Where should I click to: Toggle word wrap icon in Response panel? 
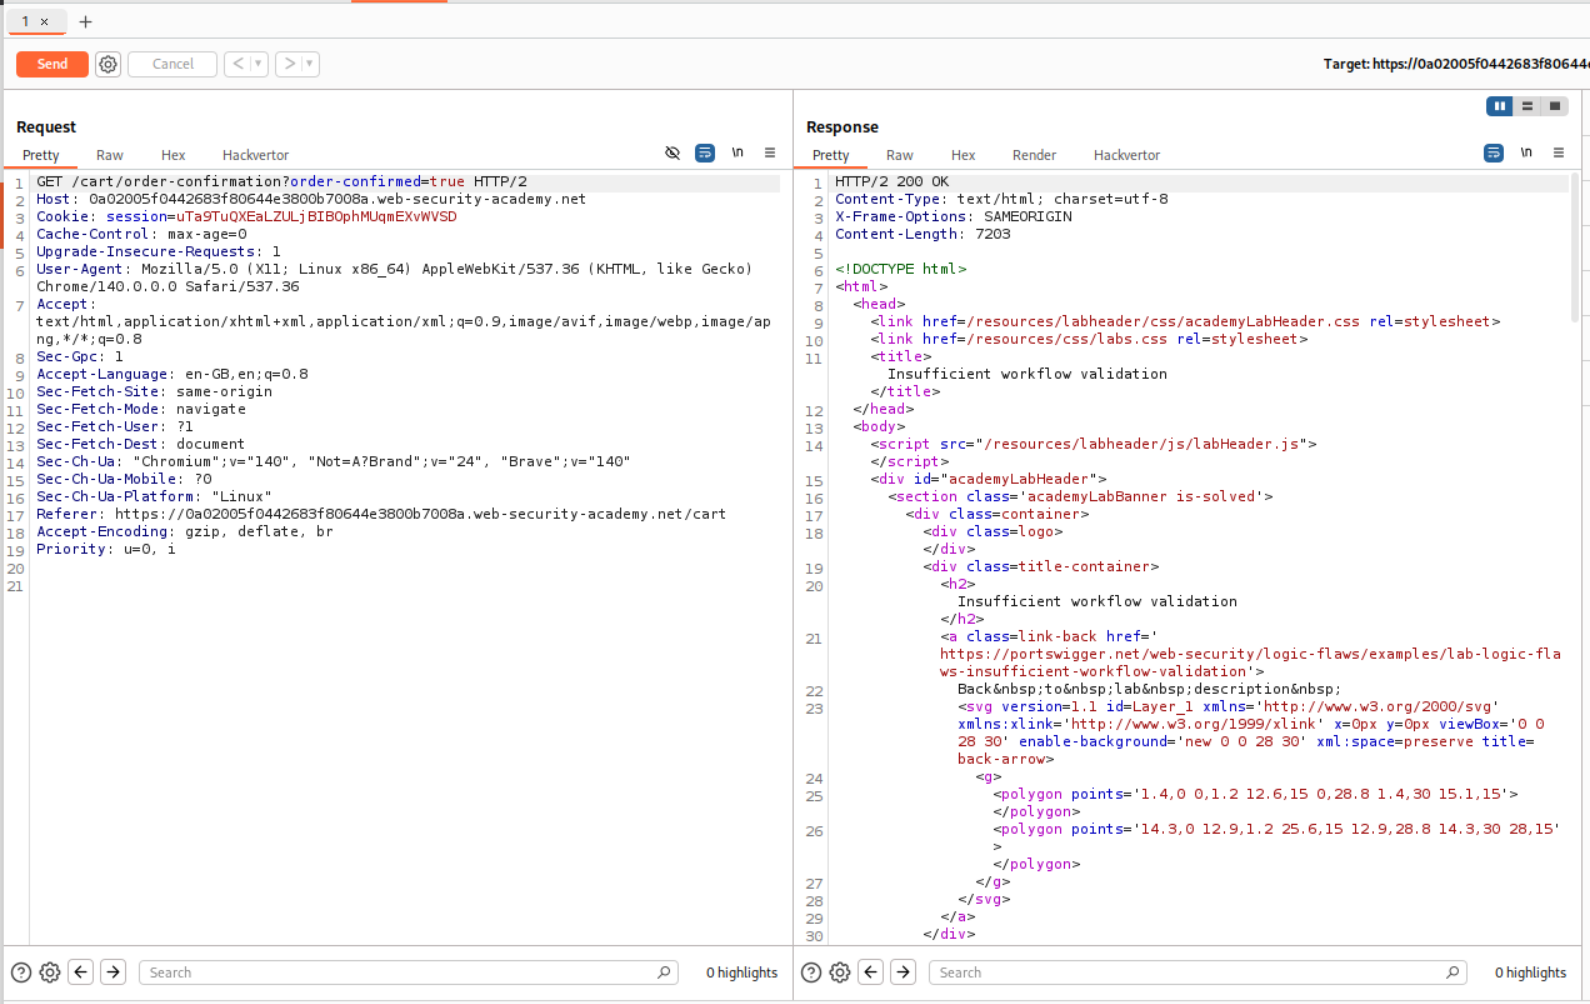pos(1493,153)
